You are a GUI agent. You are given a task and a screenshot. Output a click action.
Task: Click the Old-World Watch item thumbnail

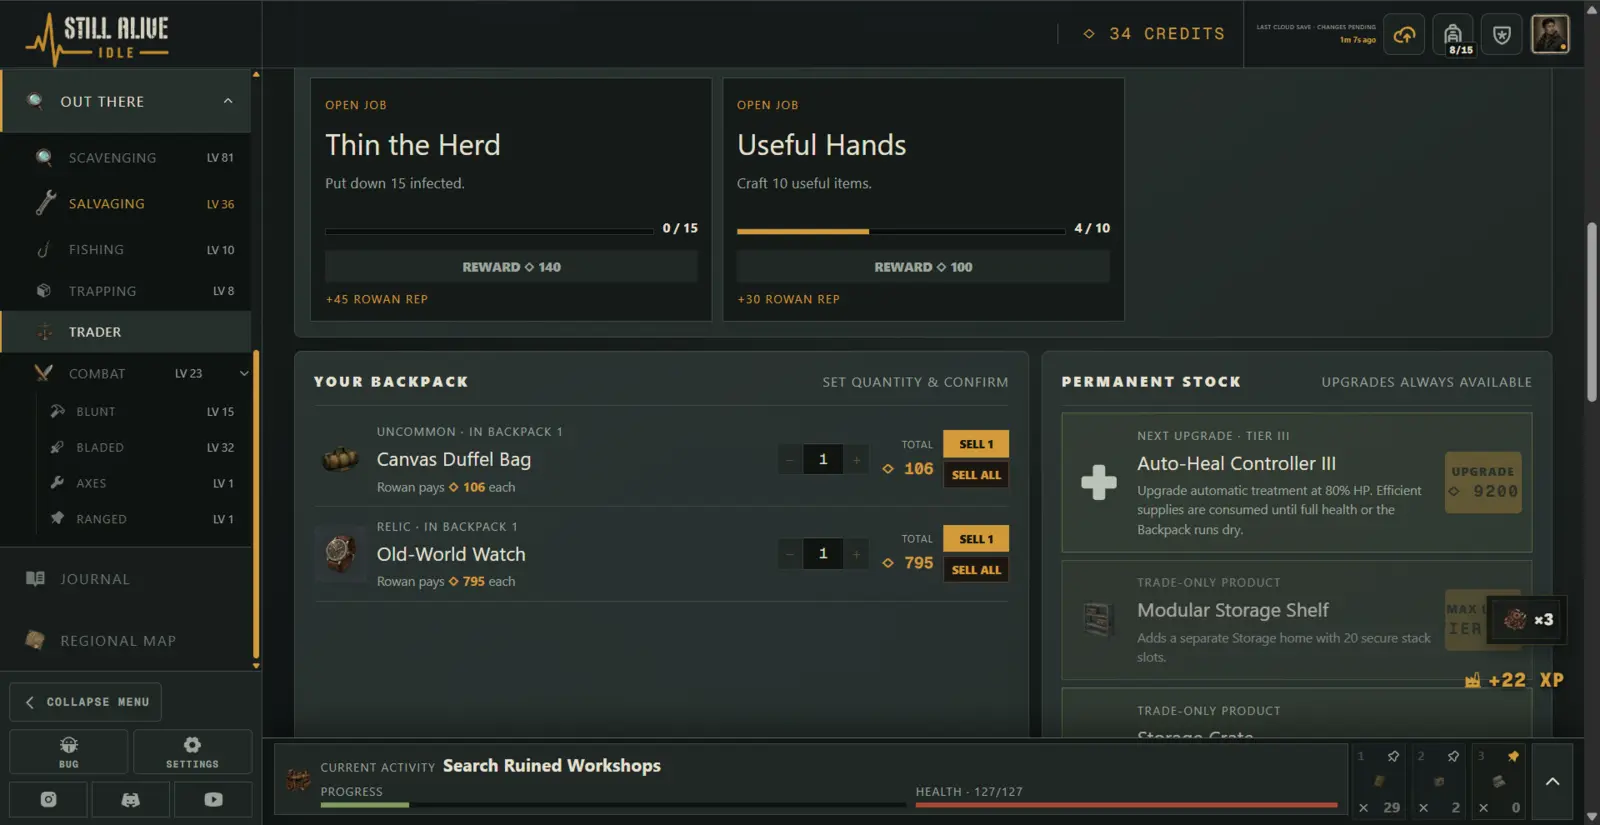340,553
